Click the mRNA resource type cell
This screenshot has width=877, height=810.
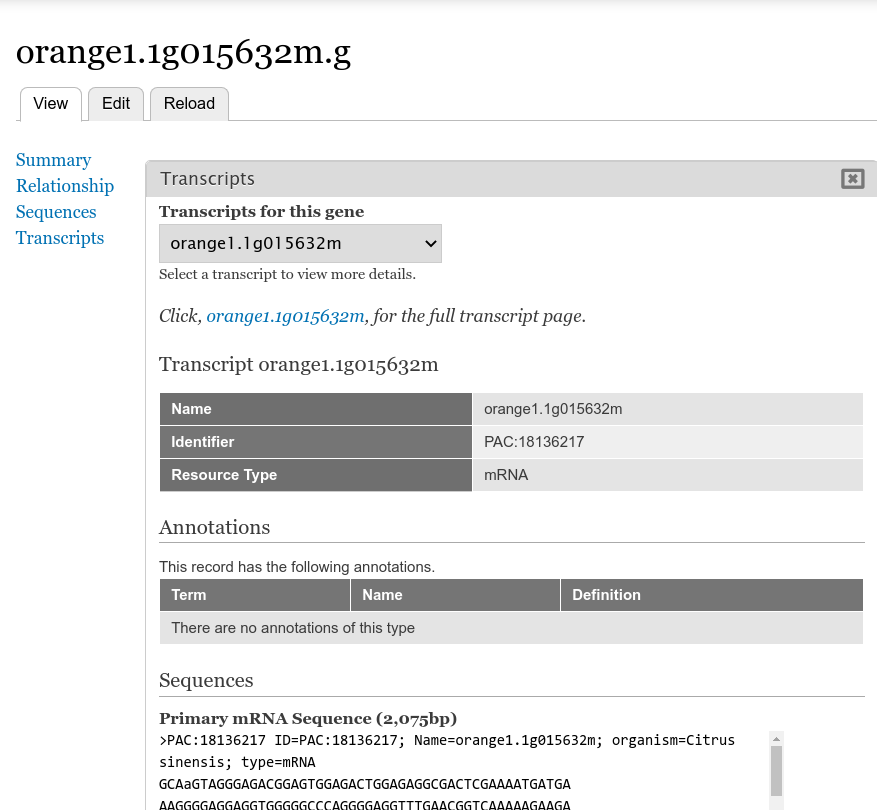(506, 475)
